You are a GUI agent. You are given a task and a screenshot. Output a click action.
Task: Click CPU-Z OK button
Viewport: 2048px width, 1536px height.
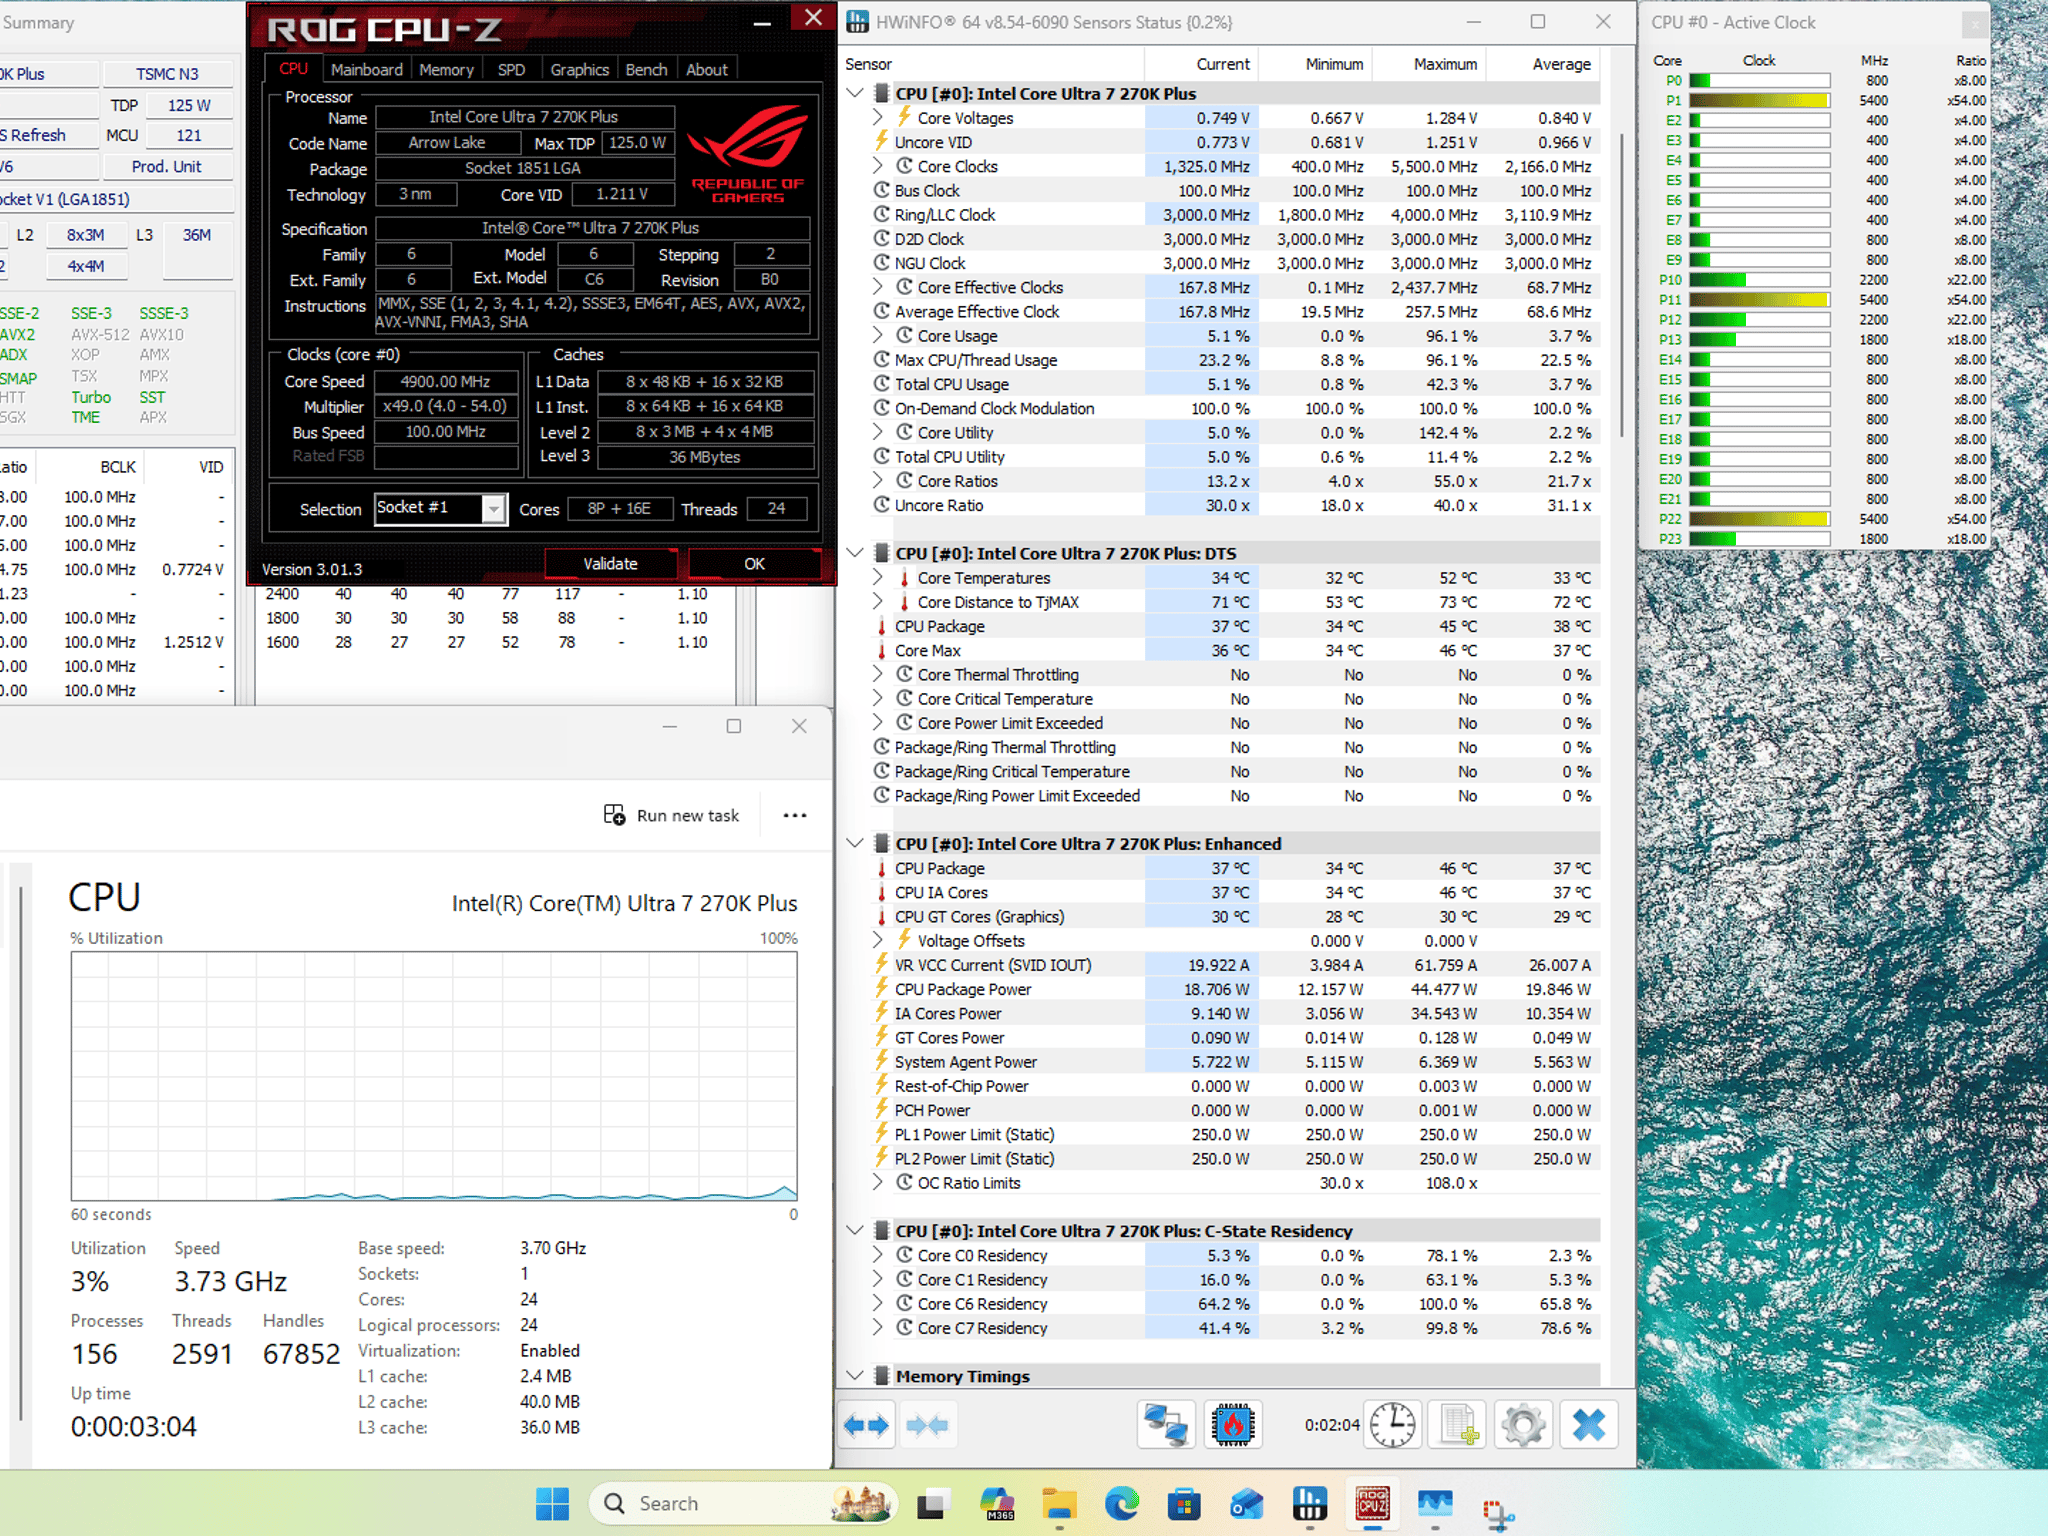pyautogui.click(x=754, y=564)
